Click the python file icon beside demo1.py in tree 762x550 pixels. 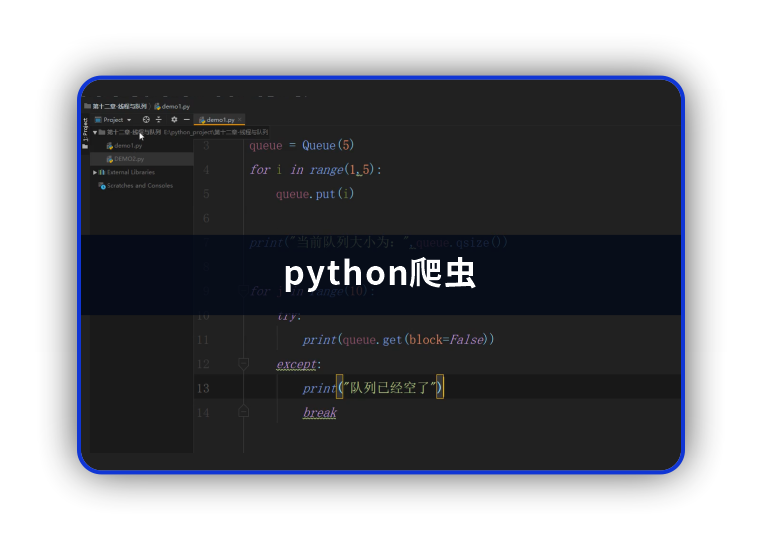(x=110, y=145)
